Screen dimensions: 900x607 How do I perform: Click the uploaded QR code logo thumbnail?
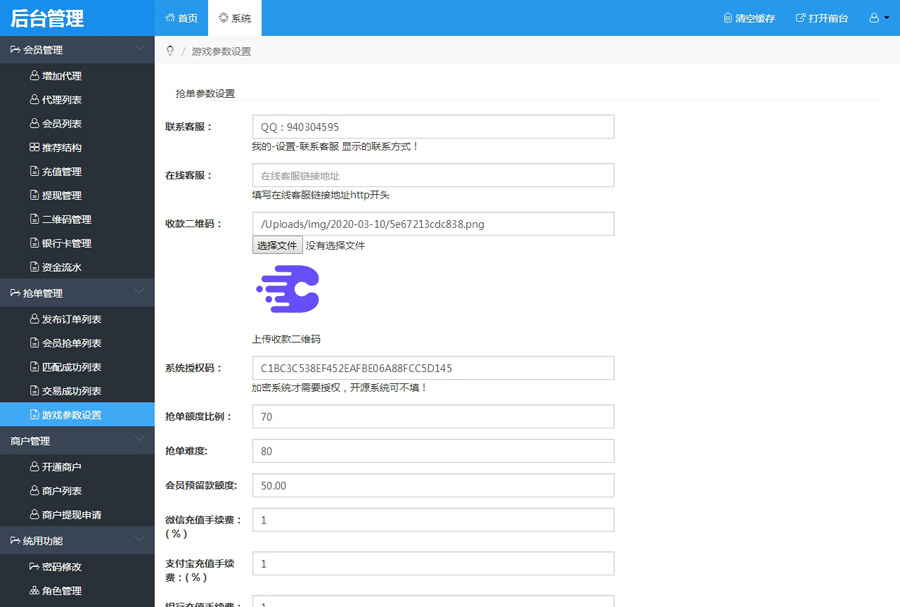[288, 290]
